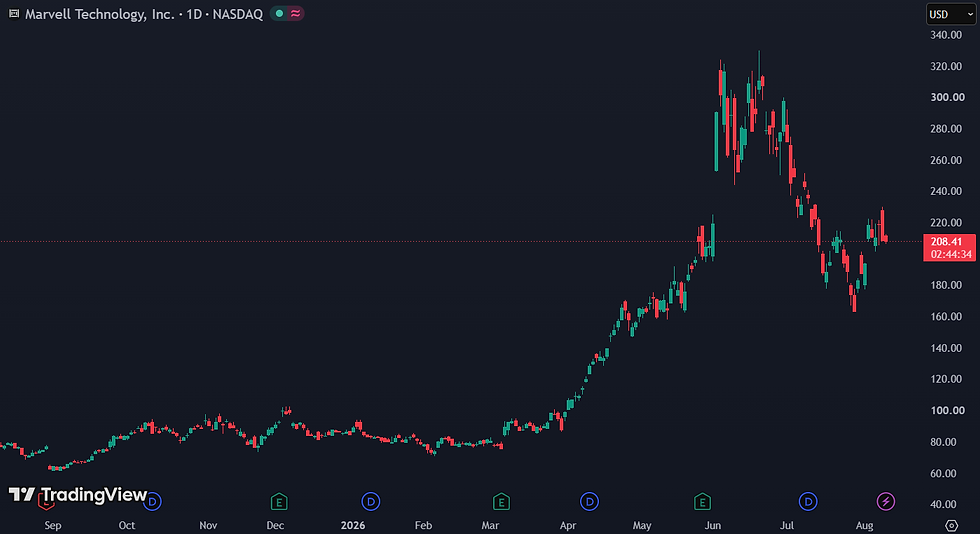Click the 320.00 price axis label
The image size is (980, 534).
click(x=946, y=66)
